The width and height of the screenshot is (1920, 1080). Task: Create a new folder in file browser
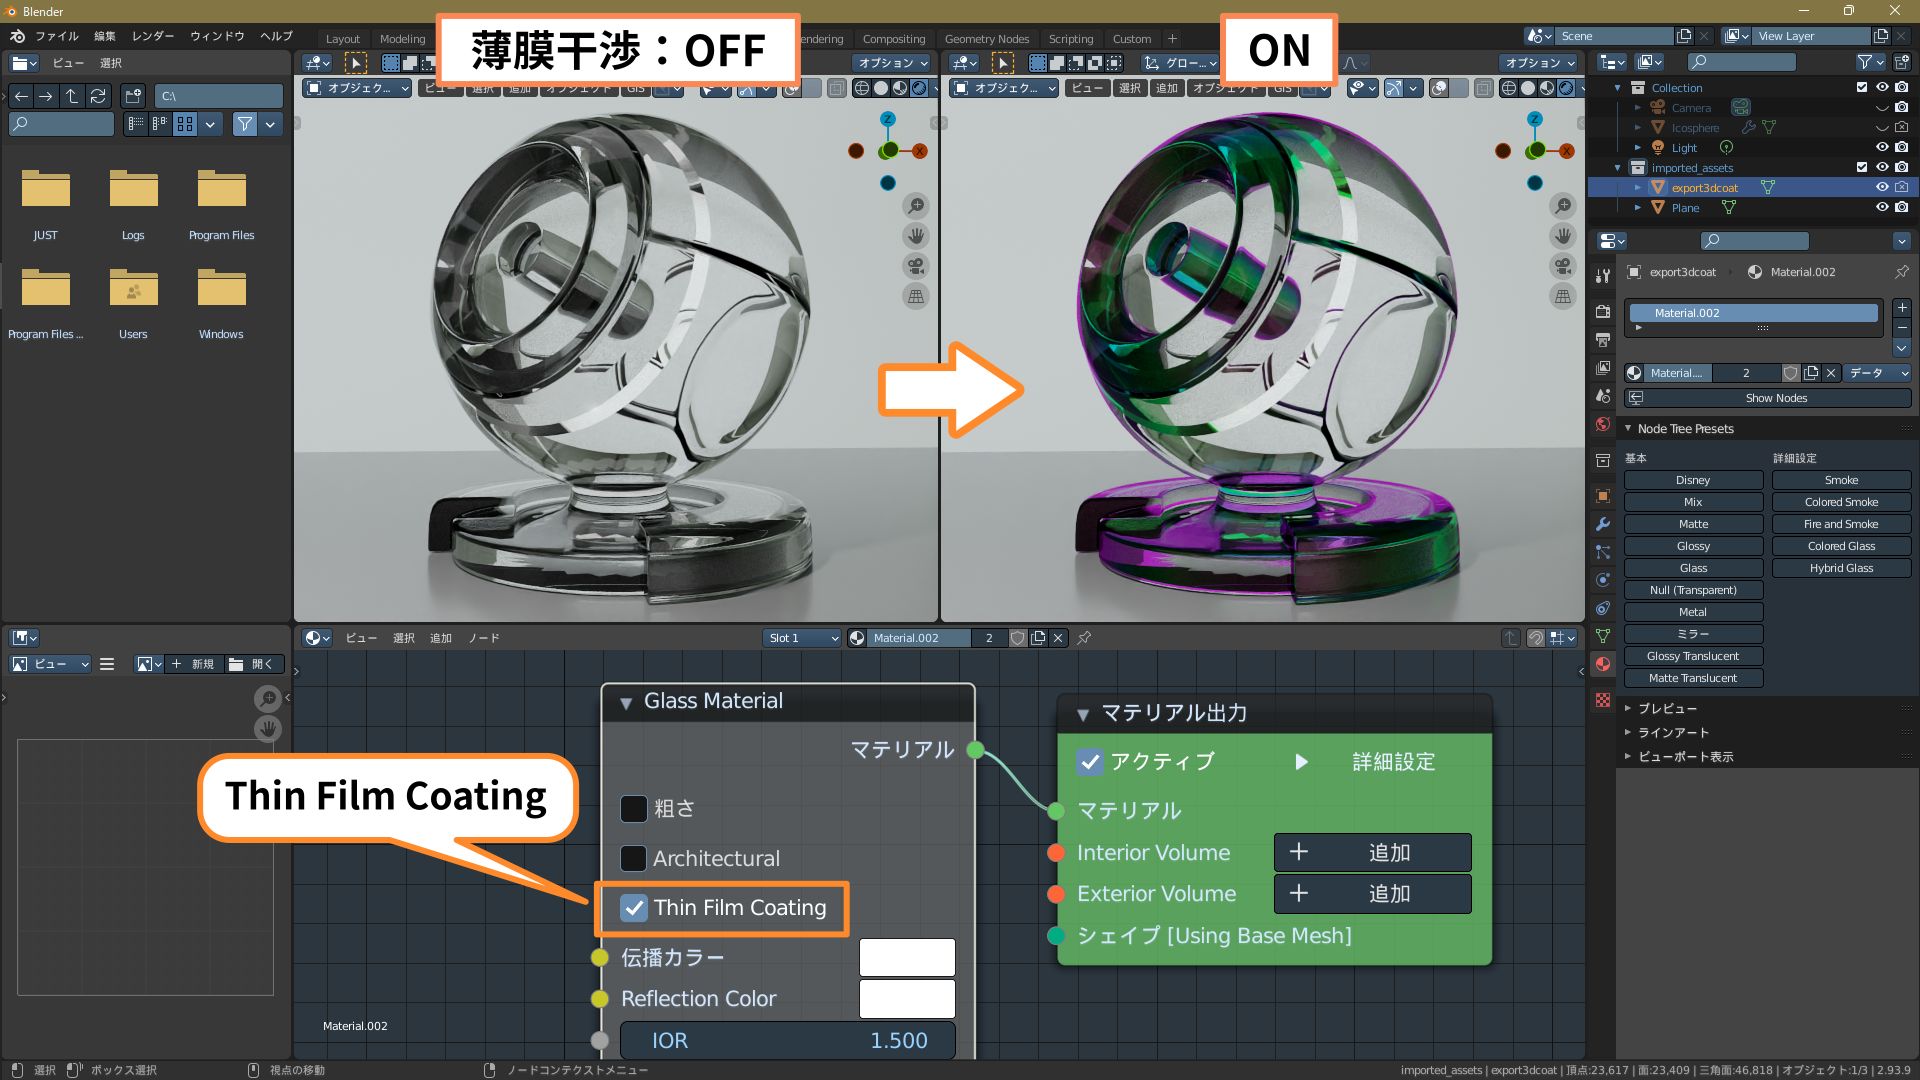133,96
